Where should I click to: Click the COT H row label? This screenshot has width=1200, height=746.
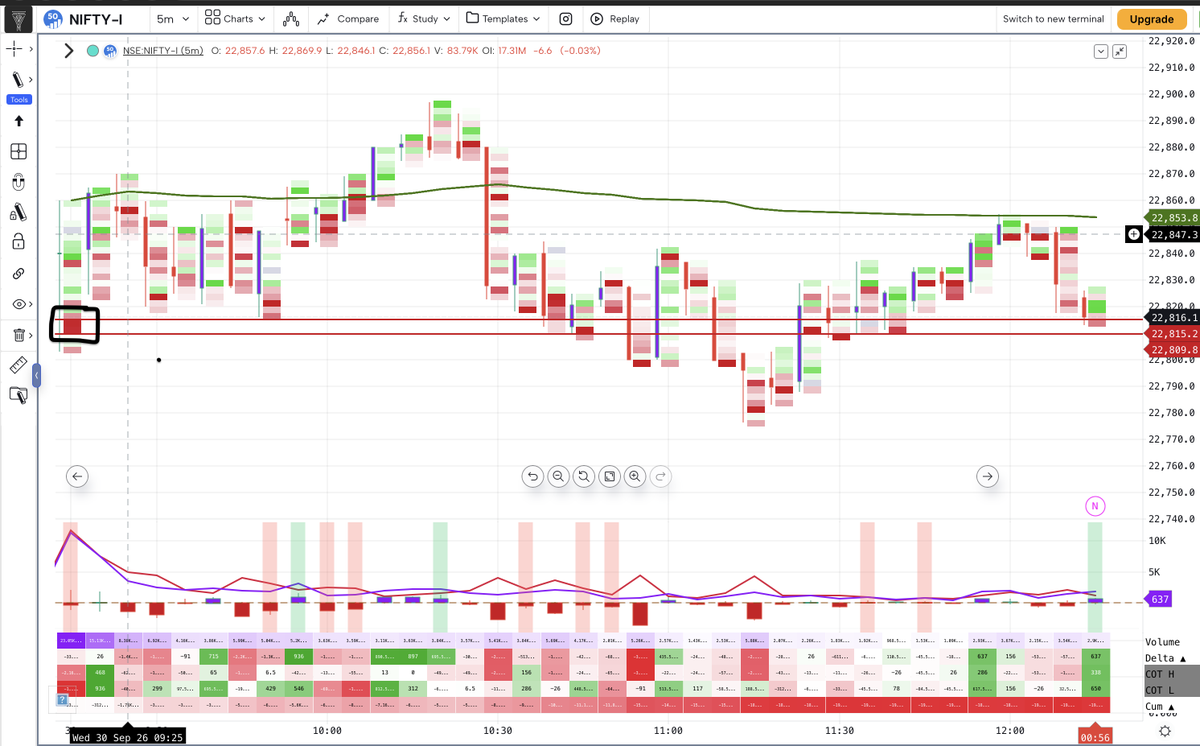point(1161,675)
